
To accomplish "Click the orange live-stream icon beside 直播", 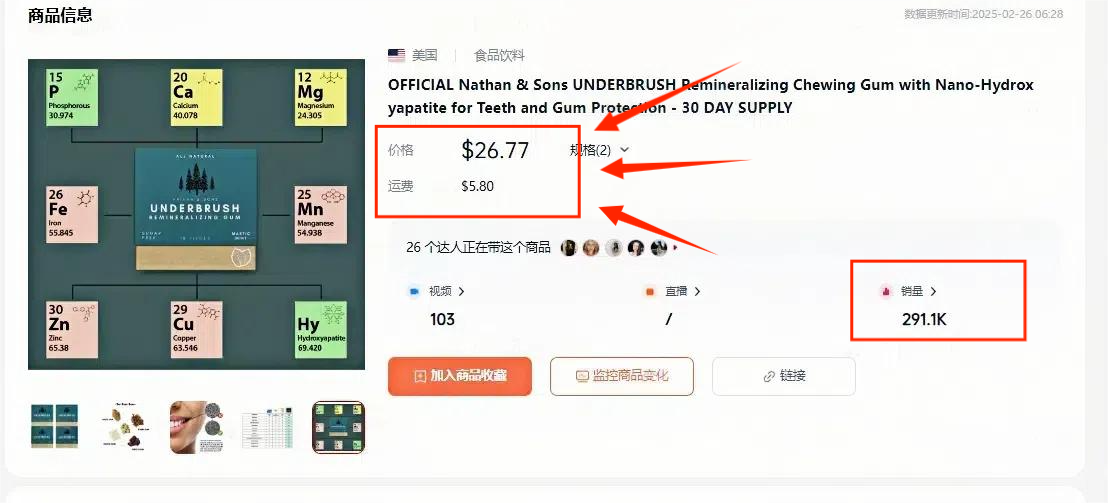I will (x=650, y=291).
